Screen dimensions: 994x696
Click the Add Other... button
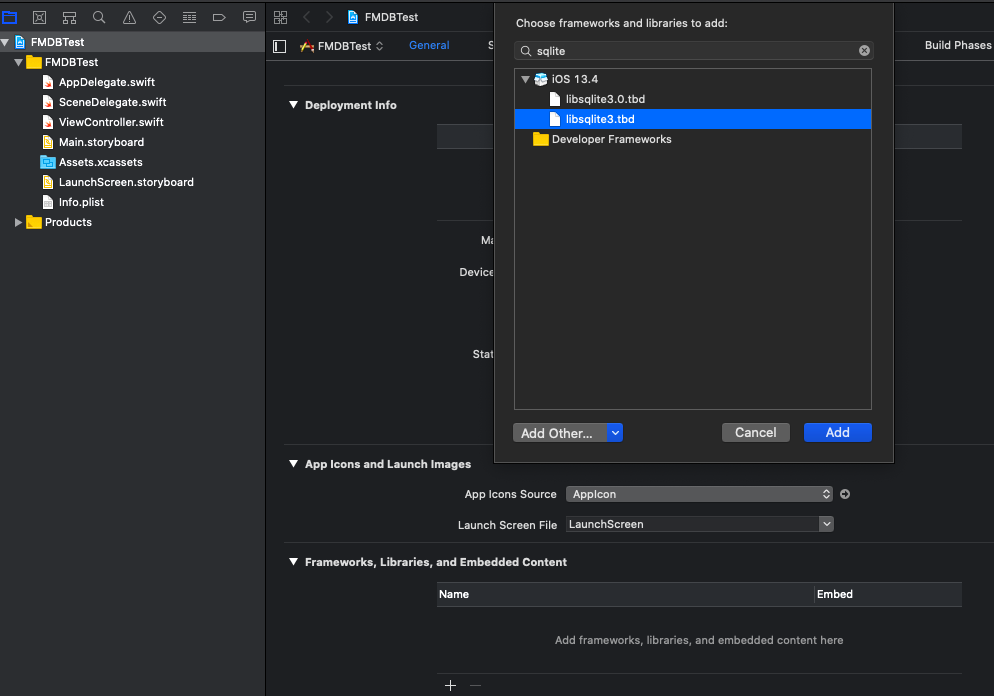560,433
